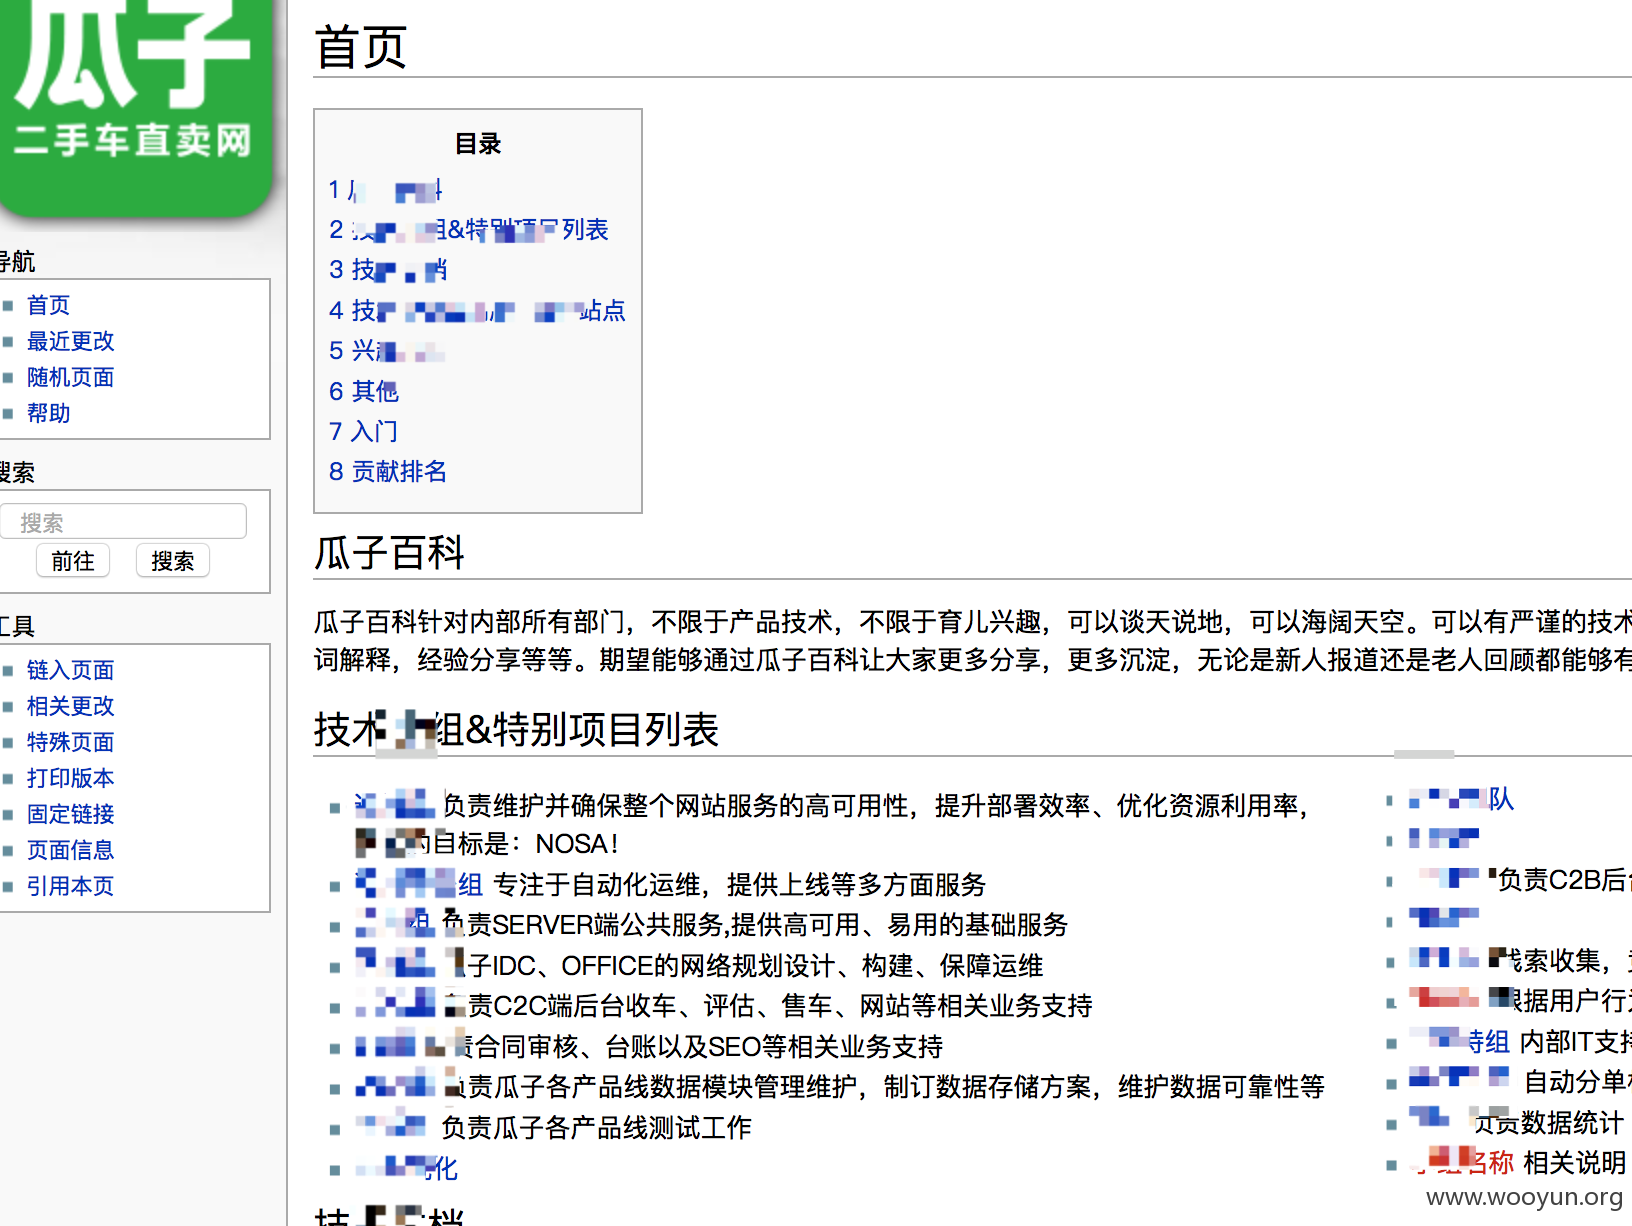Open the 帮助 link

point(48,413)
